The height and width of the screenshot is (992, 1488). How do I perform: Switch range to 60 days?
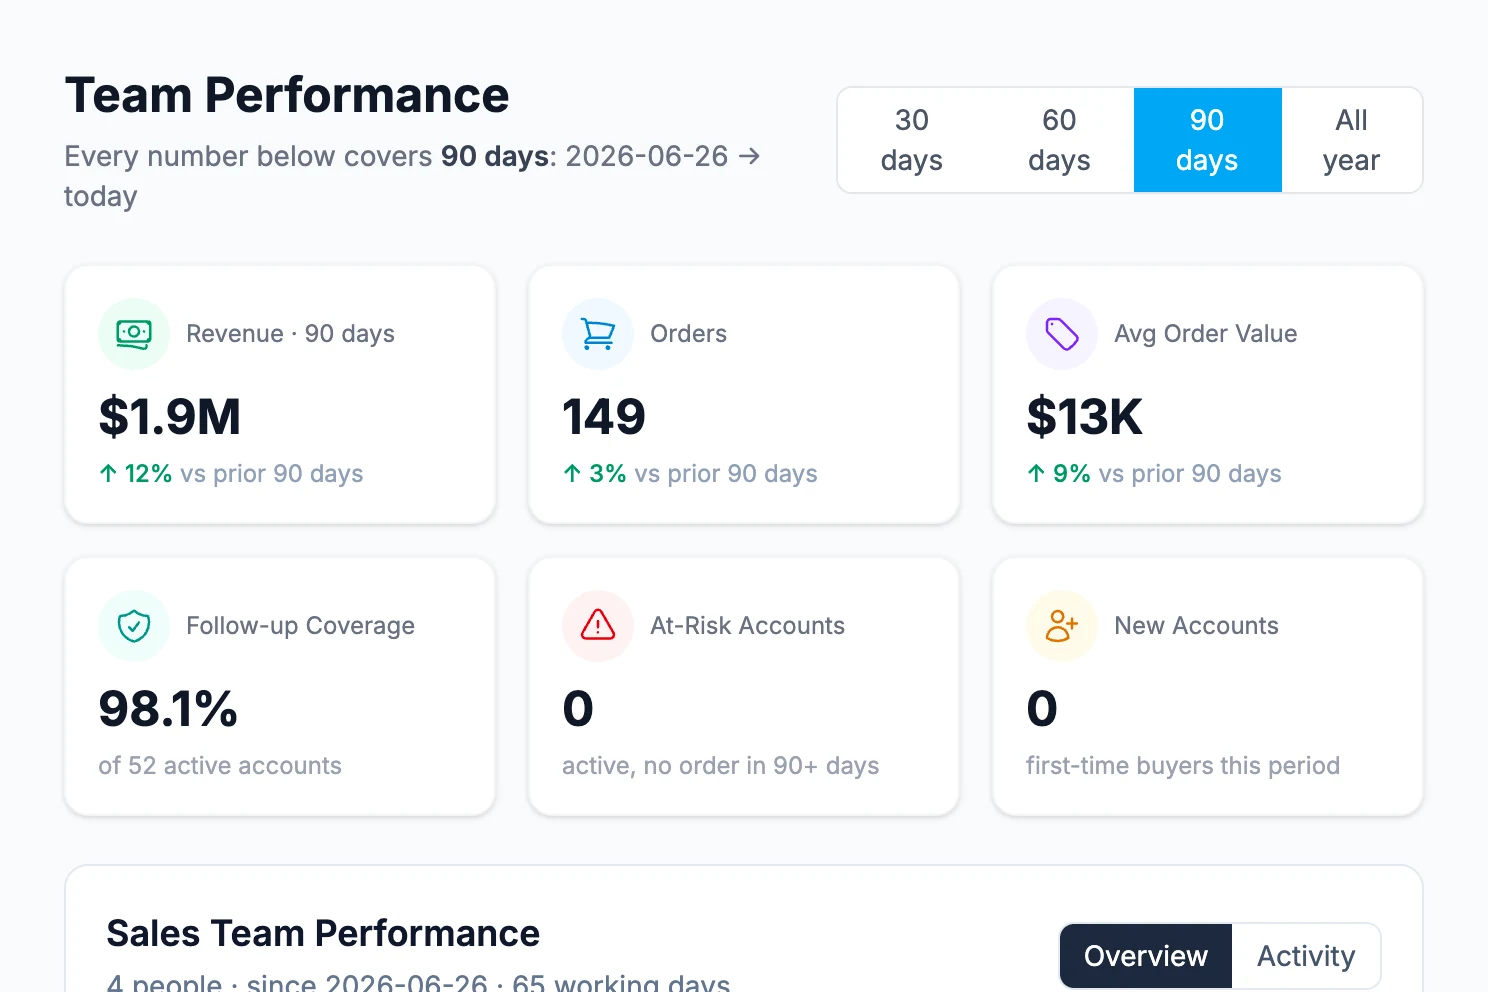(x=1060, y=140)
